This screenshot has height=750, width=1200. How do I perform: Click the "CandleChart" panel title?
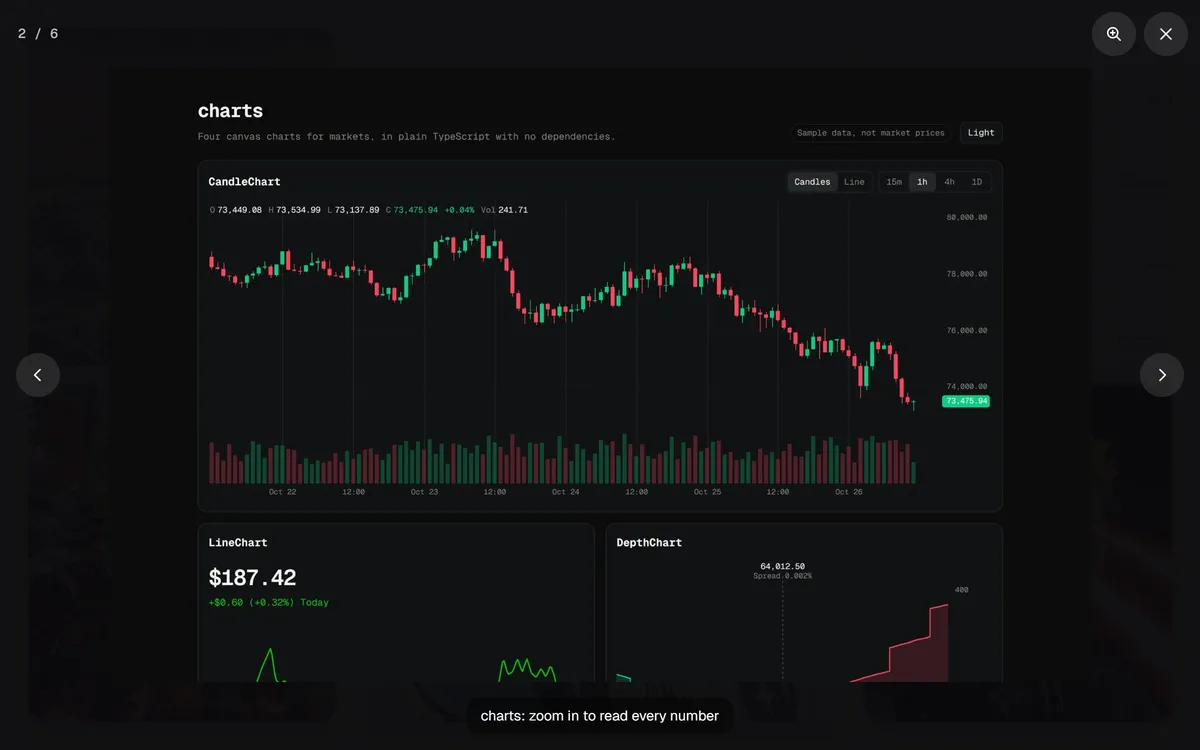244,182
